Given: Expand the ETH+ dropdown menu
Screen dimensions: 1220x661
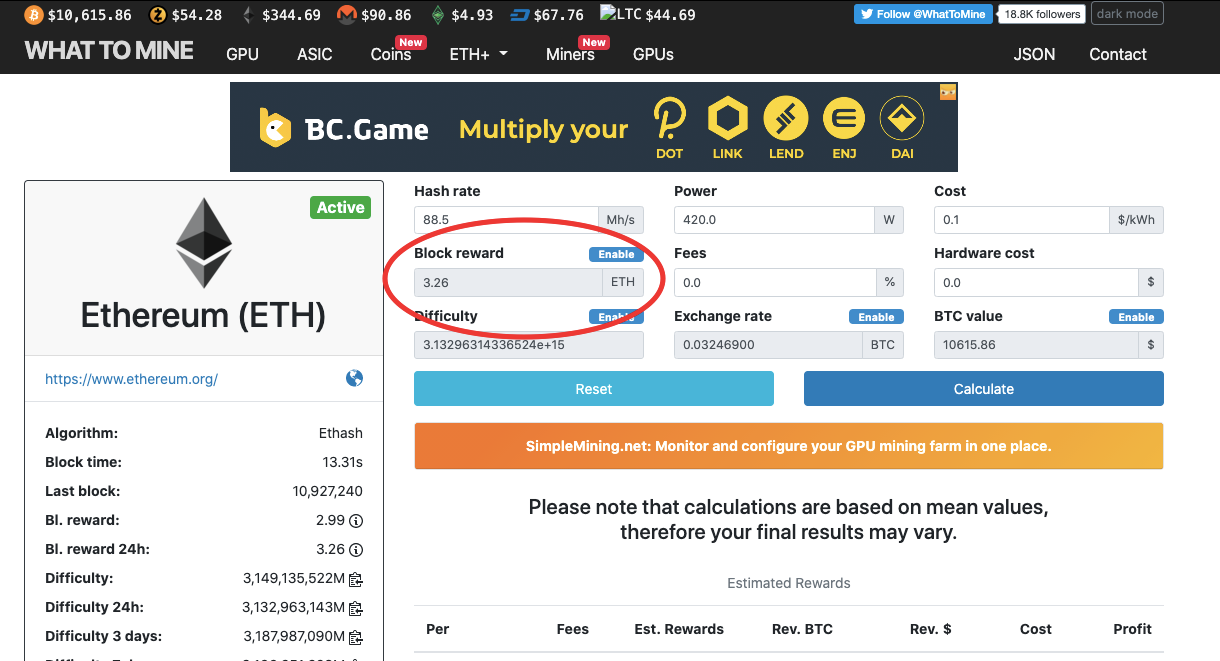Looking at the screenshot, I should (478, 54).
